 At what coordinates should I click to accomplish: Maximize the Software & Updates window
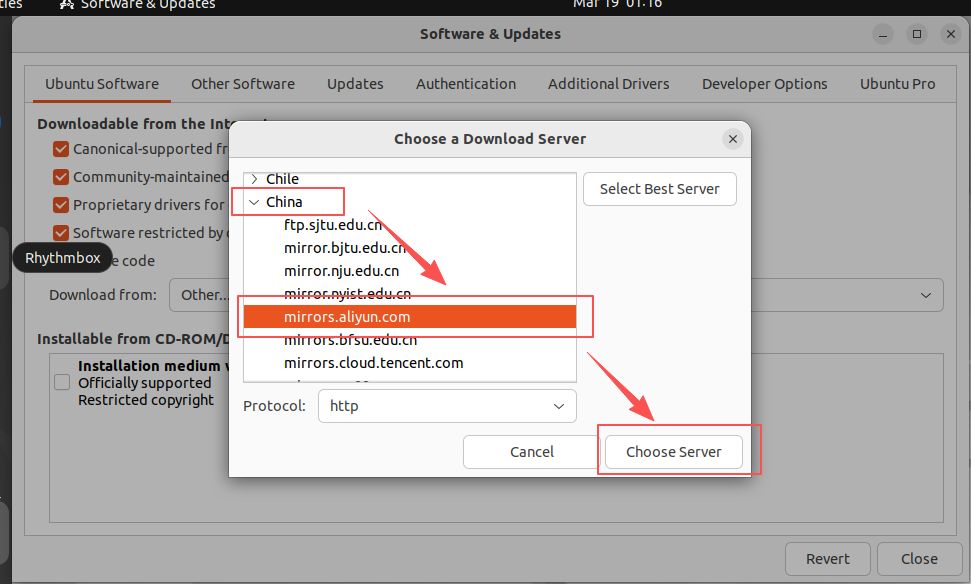[917, 34]
